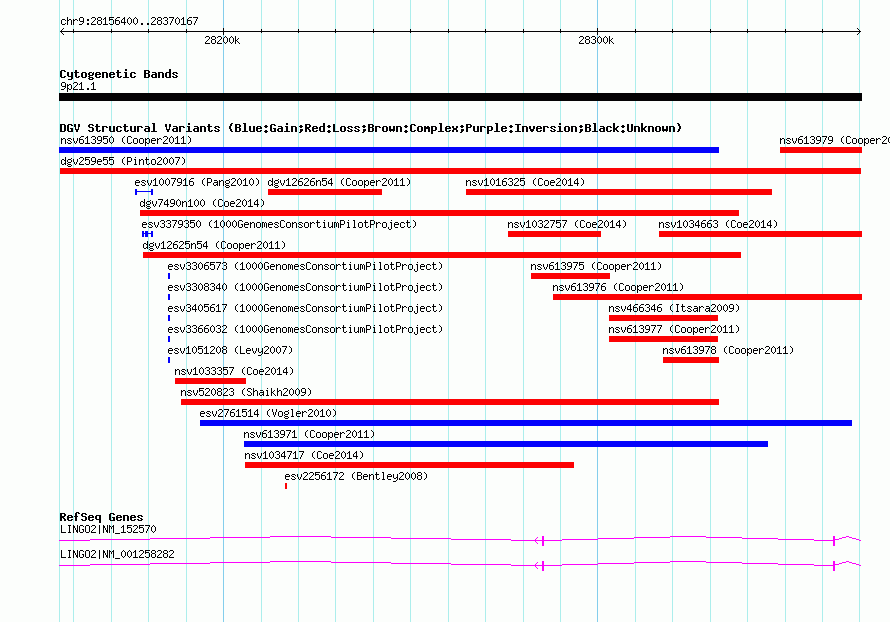Click the nsv613976 (Cooper2011) label
The width and height of the screenshot is (890, 622).
[618, 287]
